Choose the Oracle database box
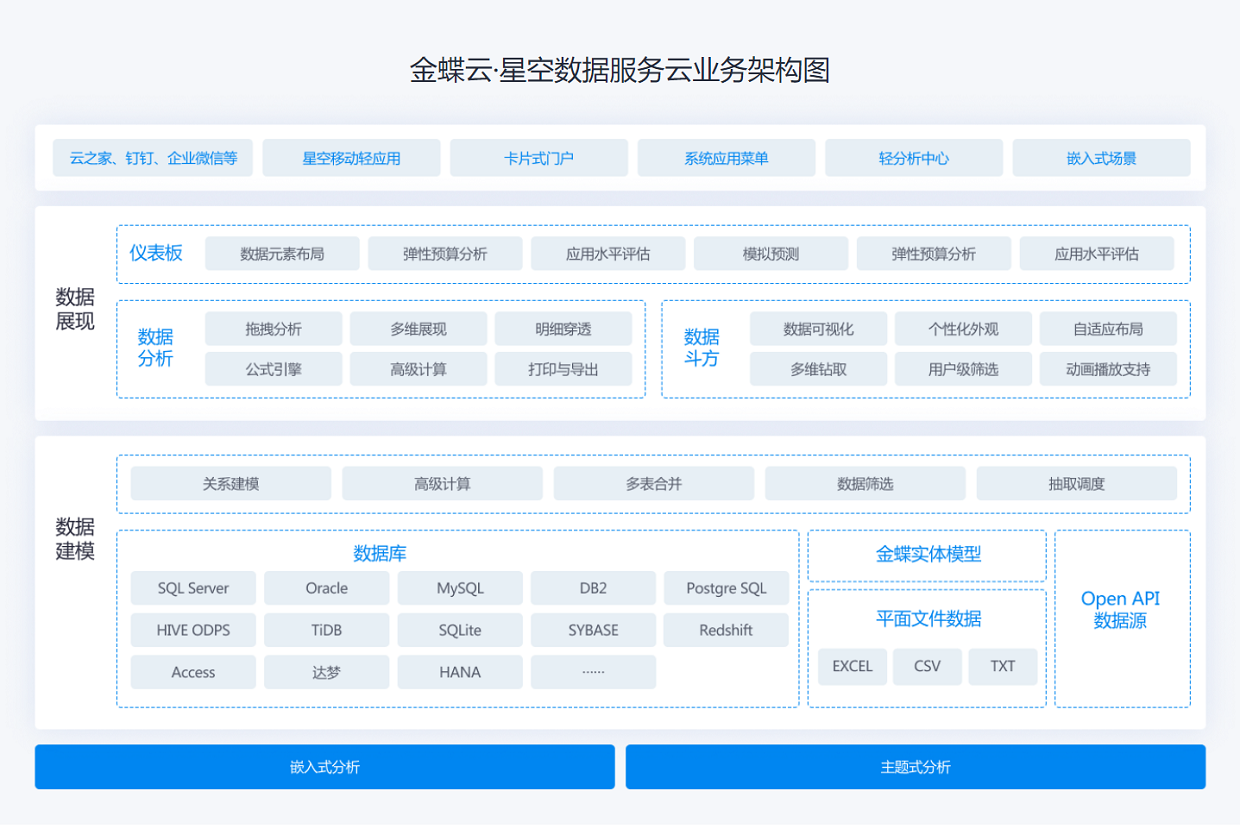Viewport: 1240px width, 835px height. (327, 588)
